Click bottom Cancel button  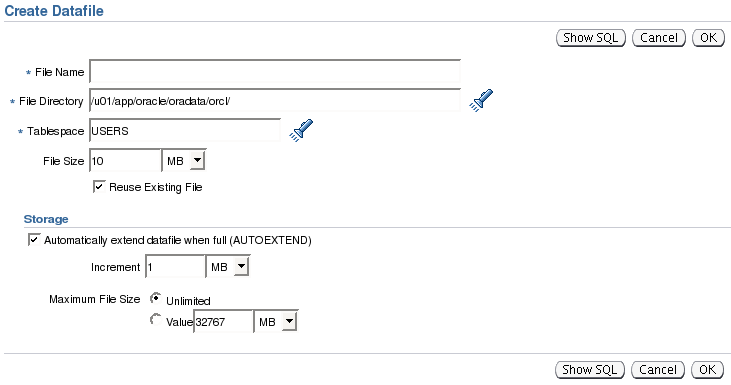[658, 370]
